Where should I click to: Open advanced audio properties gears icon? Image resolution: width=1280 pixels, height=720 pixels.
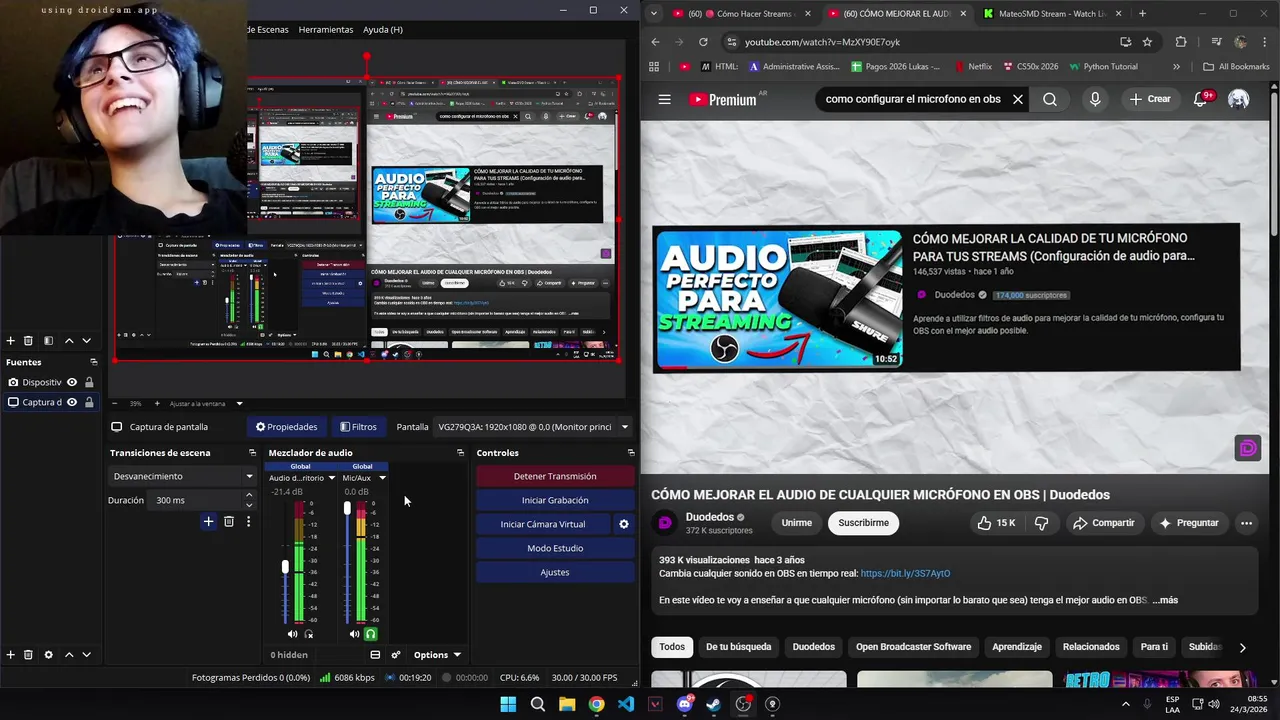(x=396, y=655)
